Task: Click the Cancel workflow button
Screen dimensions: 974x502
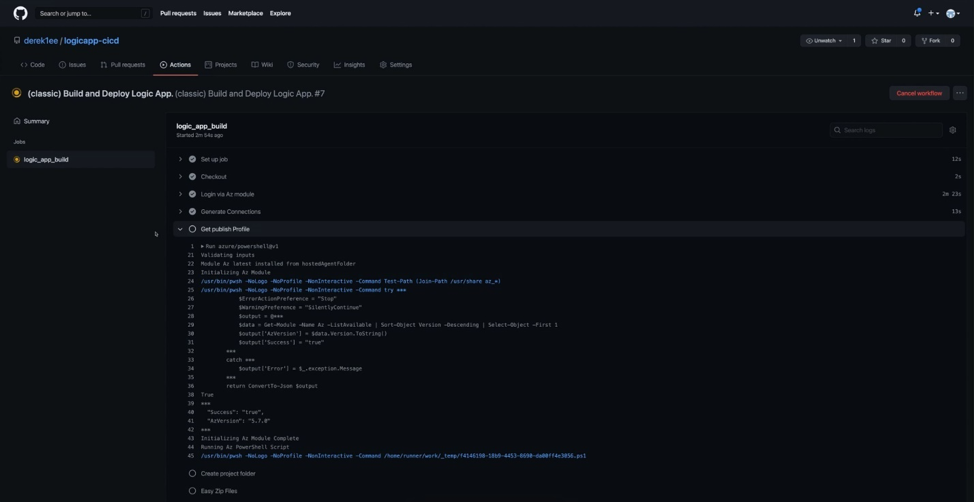Action: pos(919,93)
